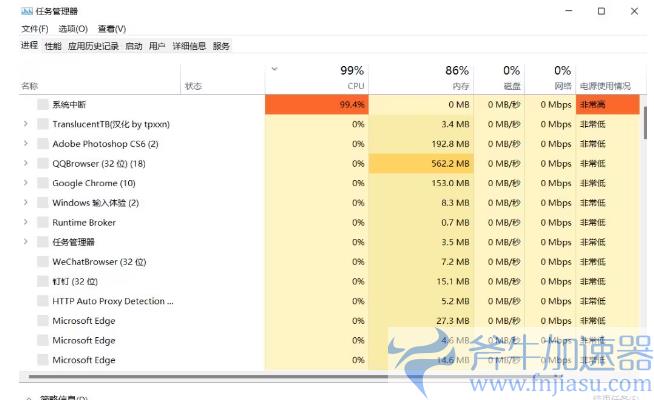The image size is (654, 400).
Task: Switch to the 详细信息 tab
Action: 189,46
